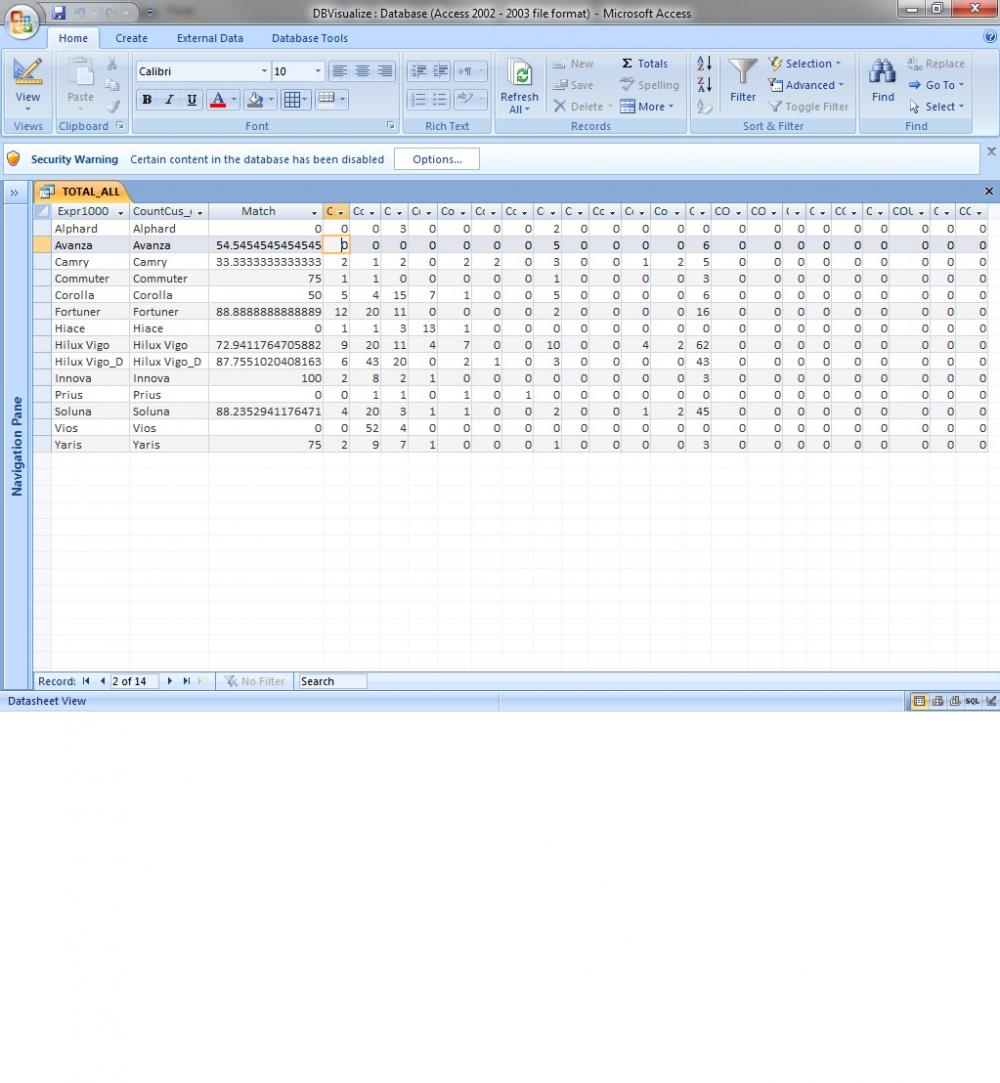Close the security warning bar
This screenshot has height=1083, width=1000.
991,151
